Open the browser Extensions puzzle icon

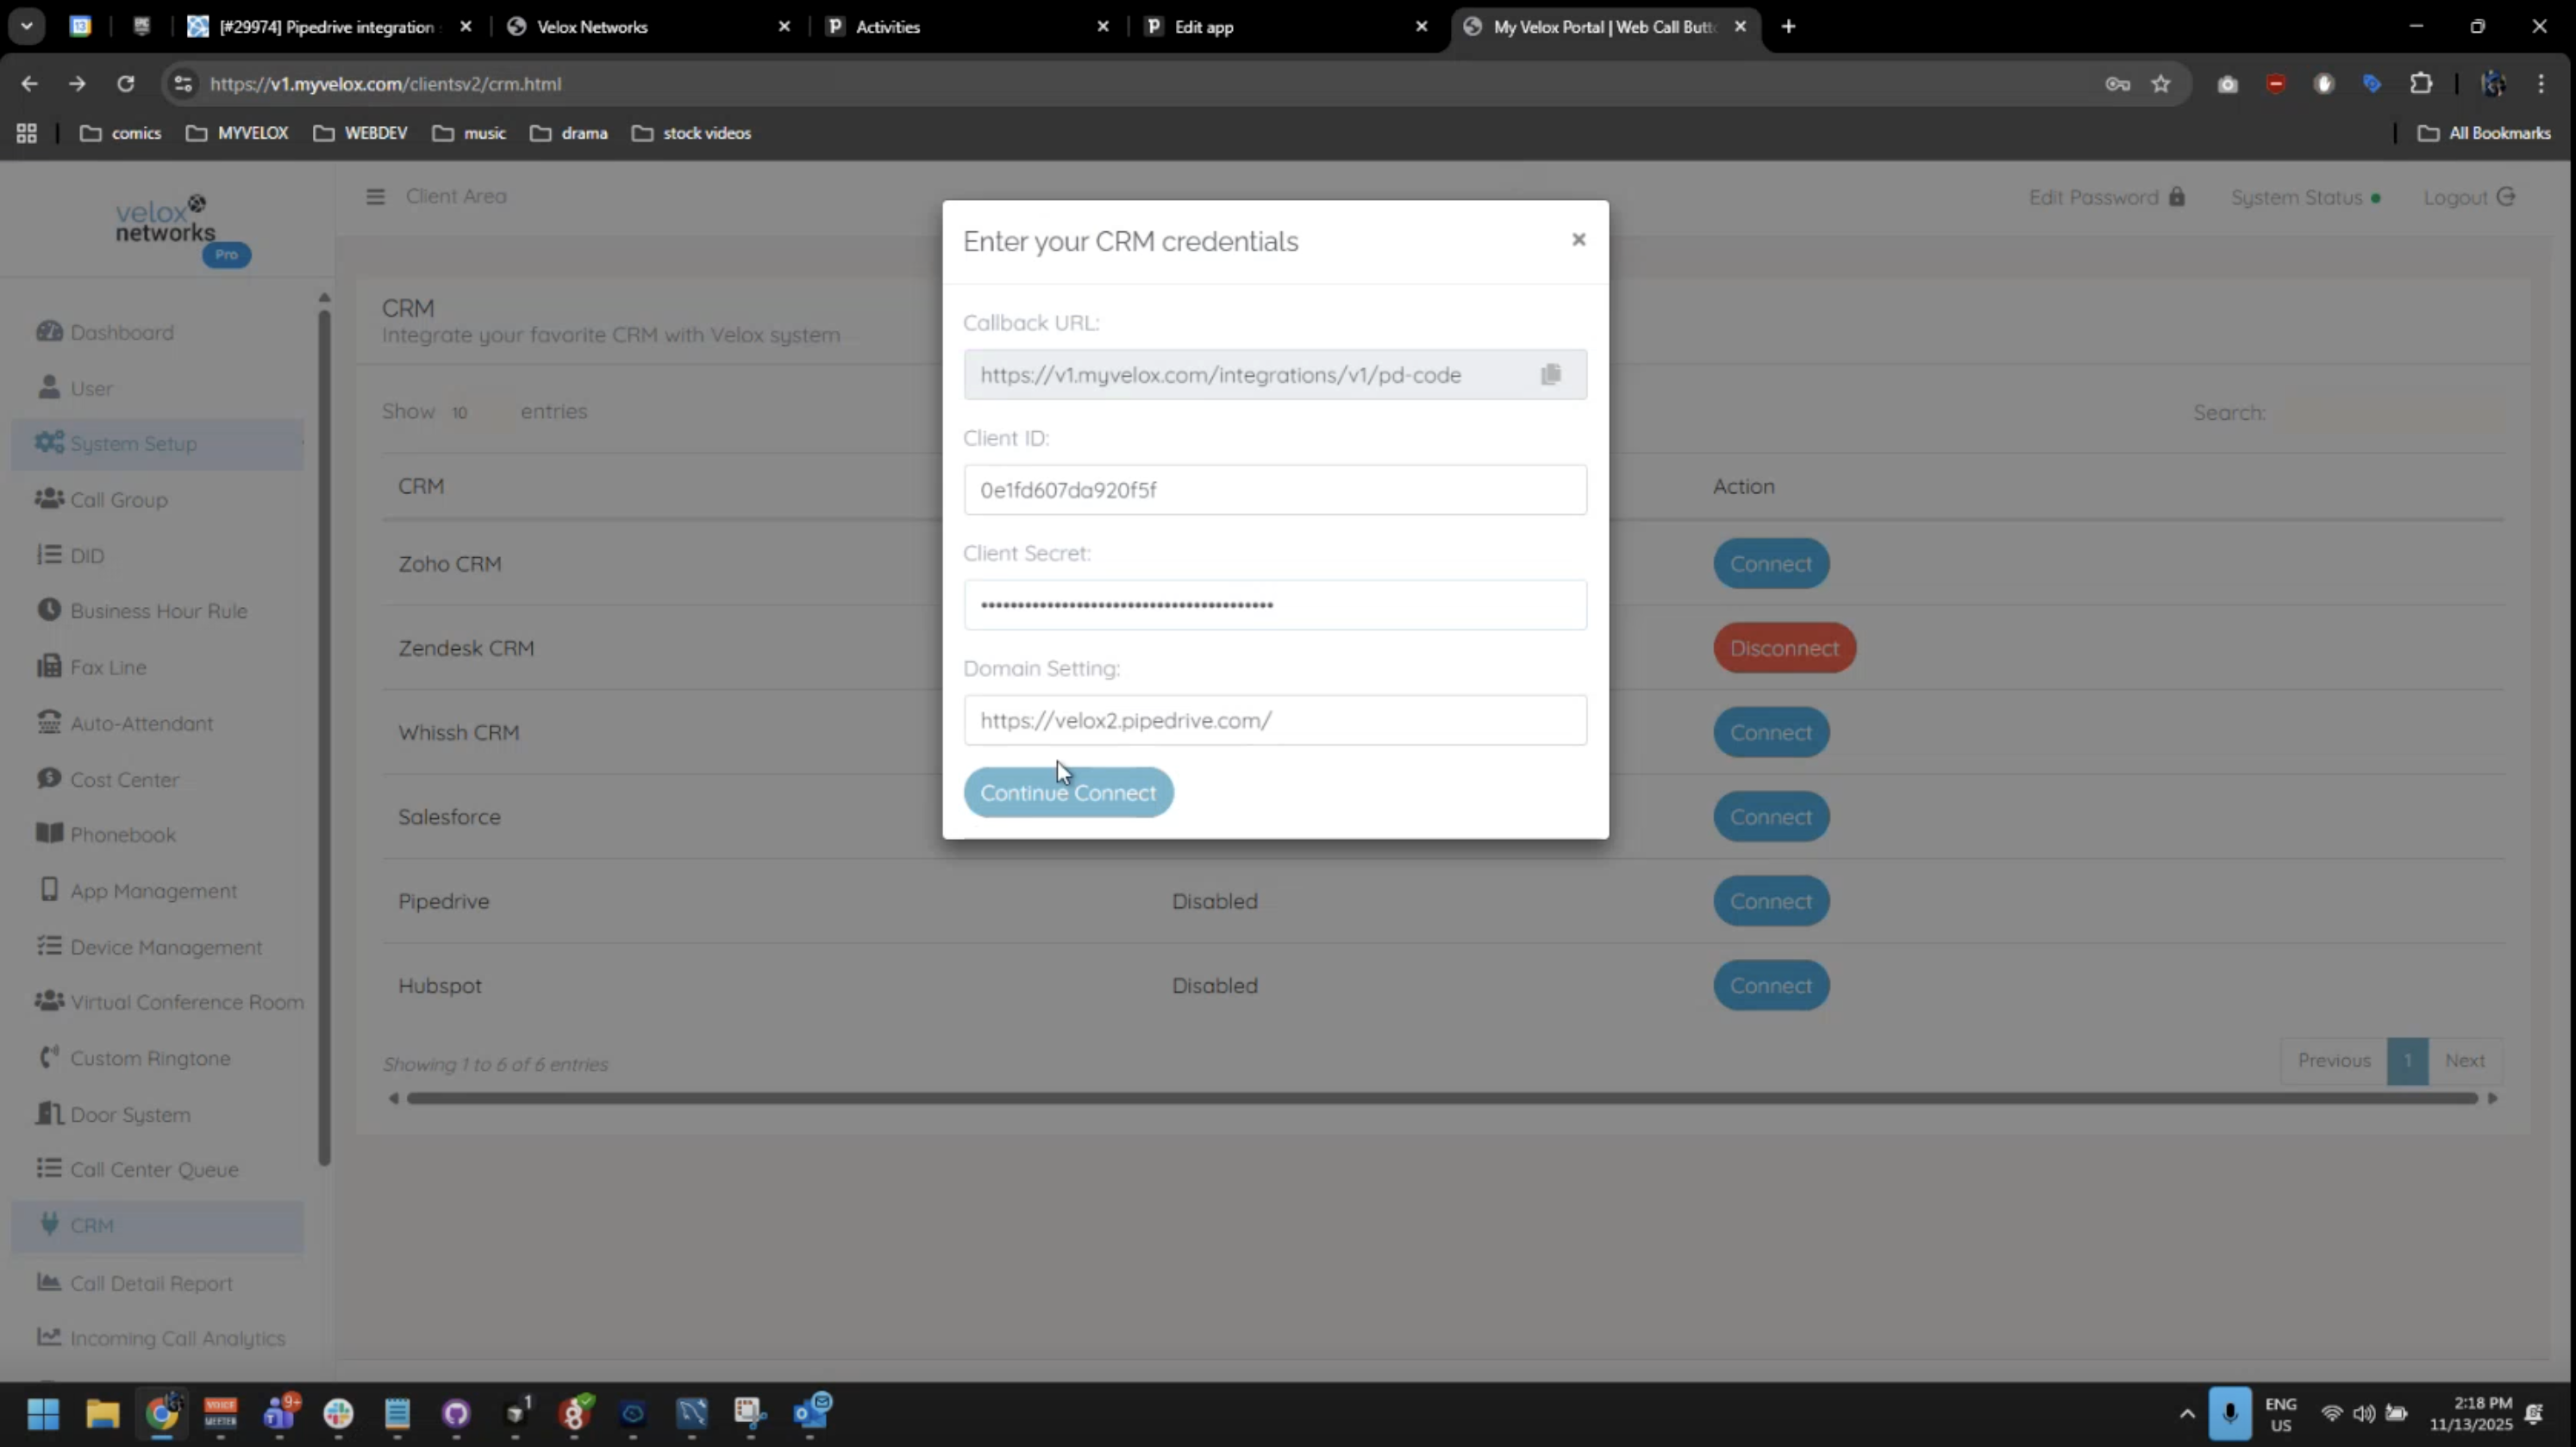(x=2420, y=84)
